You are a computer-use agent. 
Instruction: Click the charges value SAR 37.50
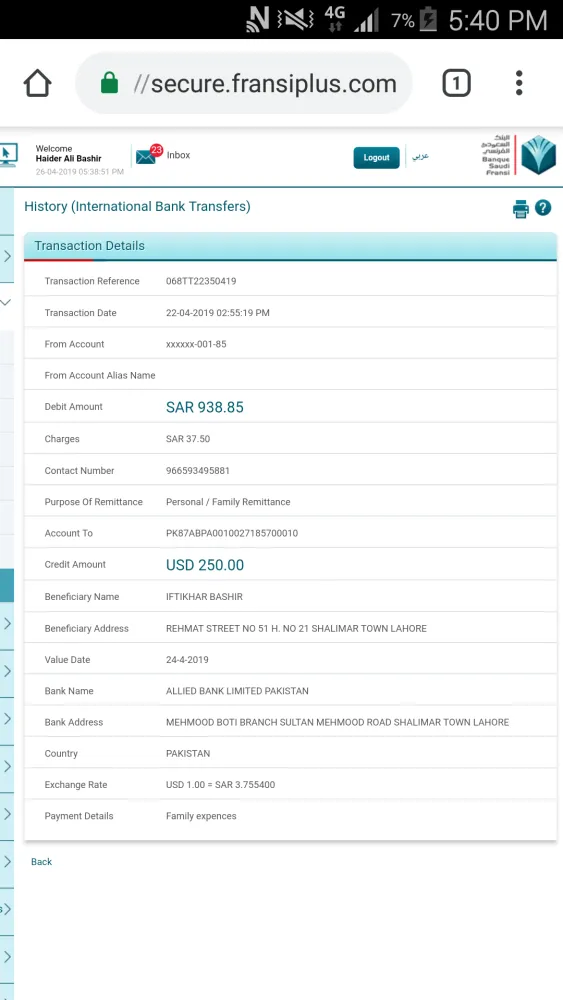click(x=187, y=439)
